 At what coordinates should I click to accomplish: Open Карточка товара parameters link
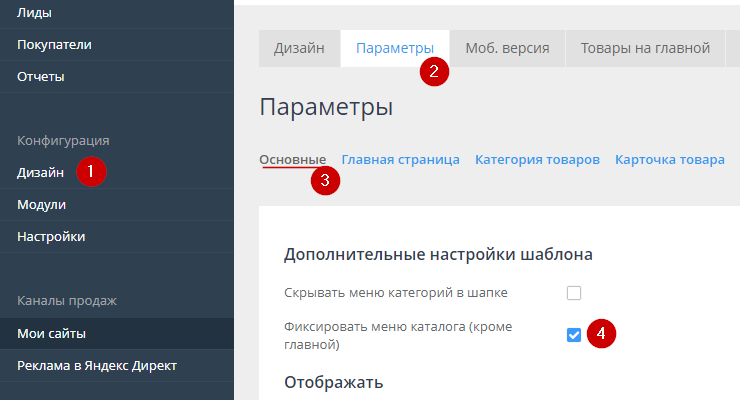[669, 159]
